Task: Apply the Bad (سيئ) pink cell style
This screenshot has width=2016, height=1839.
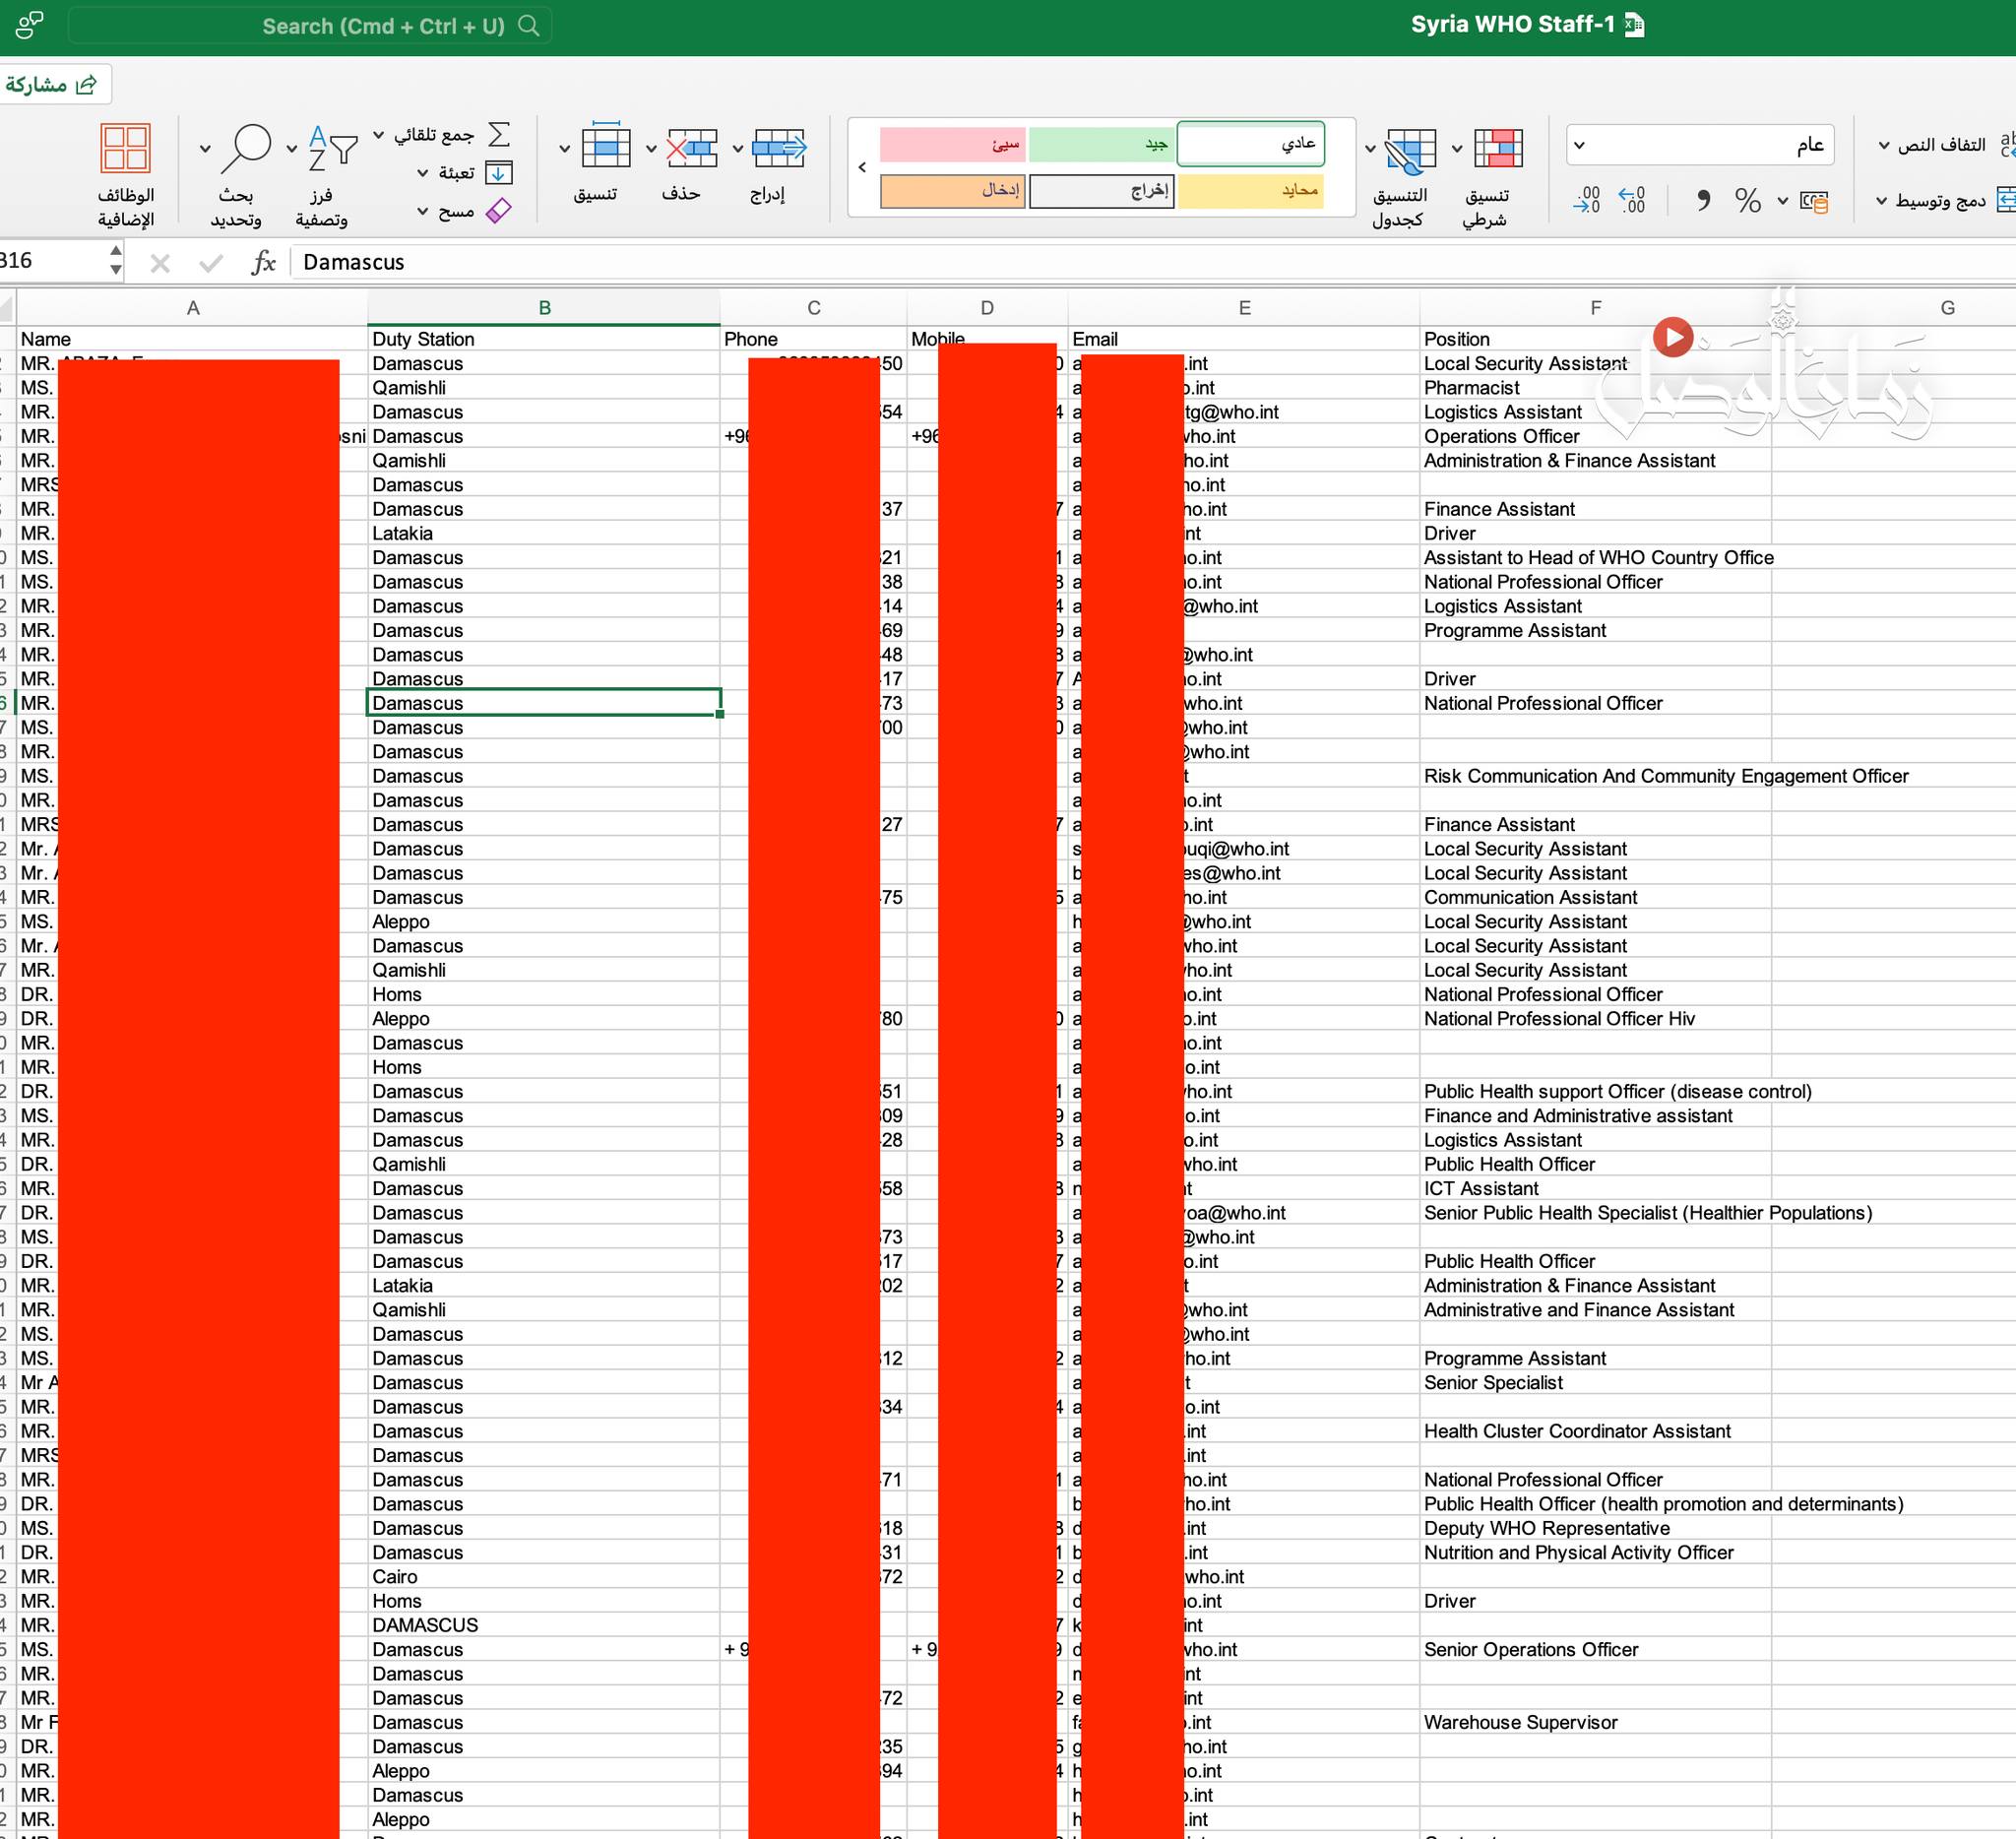Action: (x=952, y=144)
